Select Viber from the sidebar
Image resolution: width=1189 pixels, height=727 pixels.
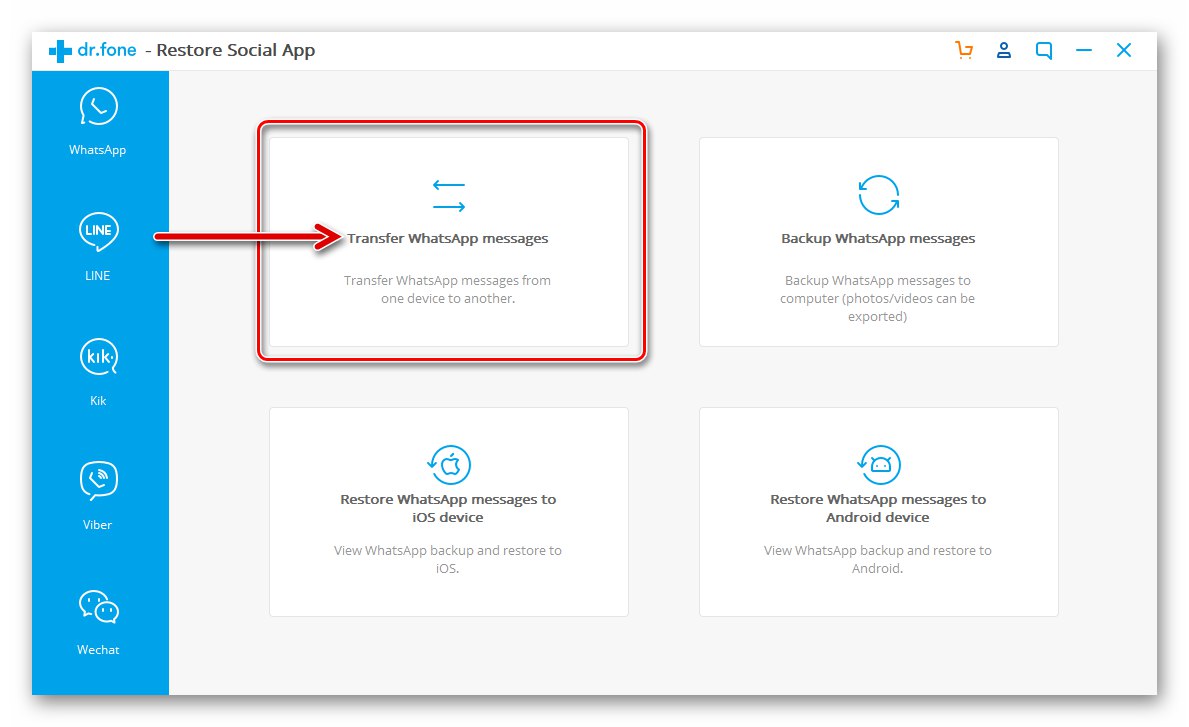(97, 481)
